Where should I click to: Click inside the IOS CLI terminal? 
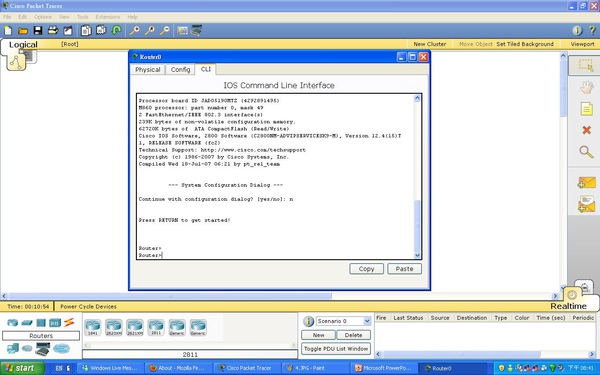click(x=276, y=176)
